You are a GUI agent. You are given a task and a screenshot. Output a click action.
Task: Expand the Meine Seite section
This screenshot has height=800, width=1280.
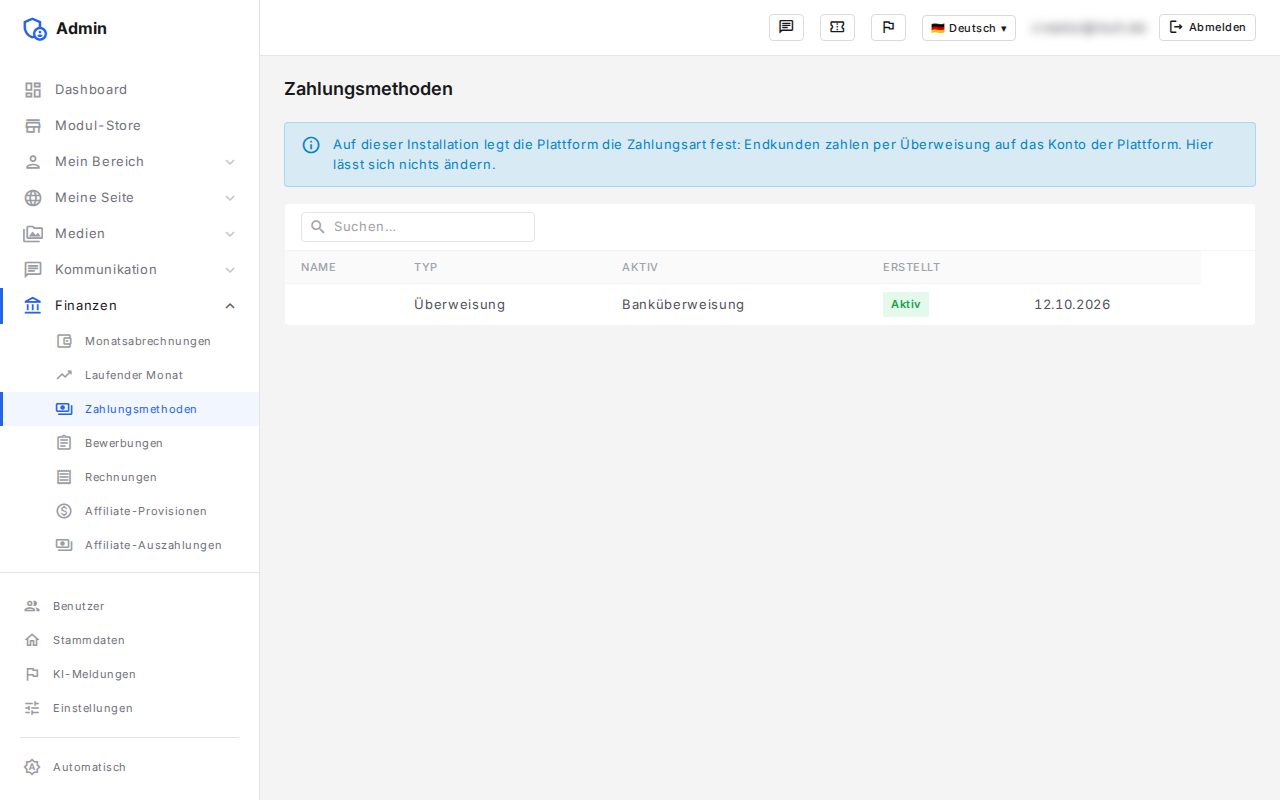pyautogui.click(x=129, y=198)
